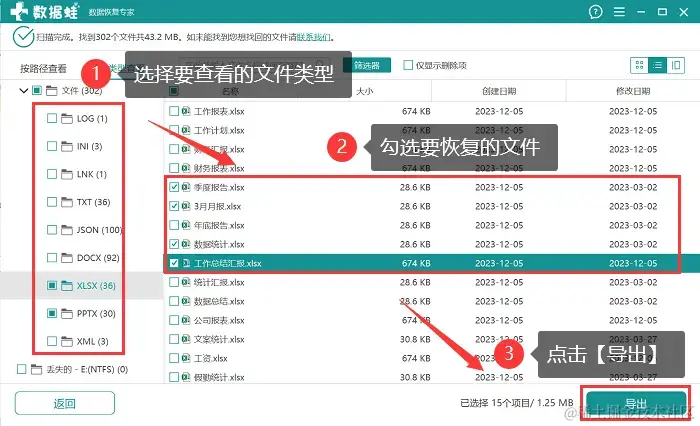
Task: Open the 联系我们 link
Action: [x=314, y=37]
